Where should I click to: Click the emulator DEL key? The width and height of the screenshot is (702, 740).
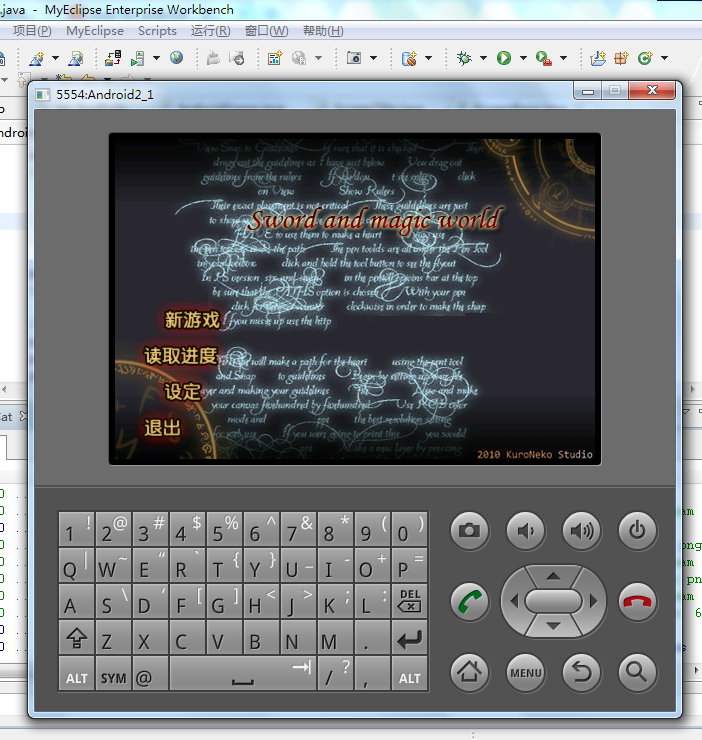[409, 601]
